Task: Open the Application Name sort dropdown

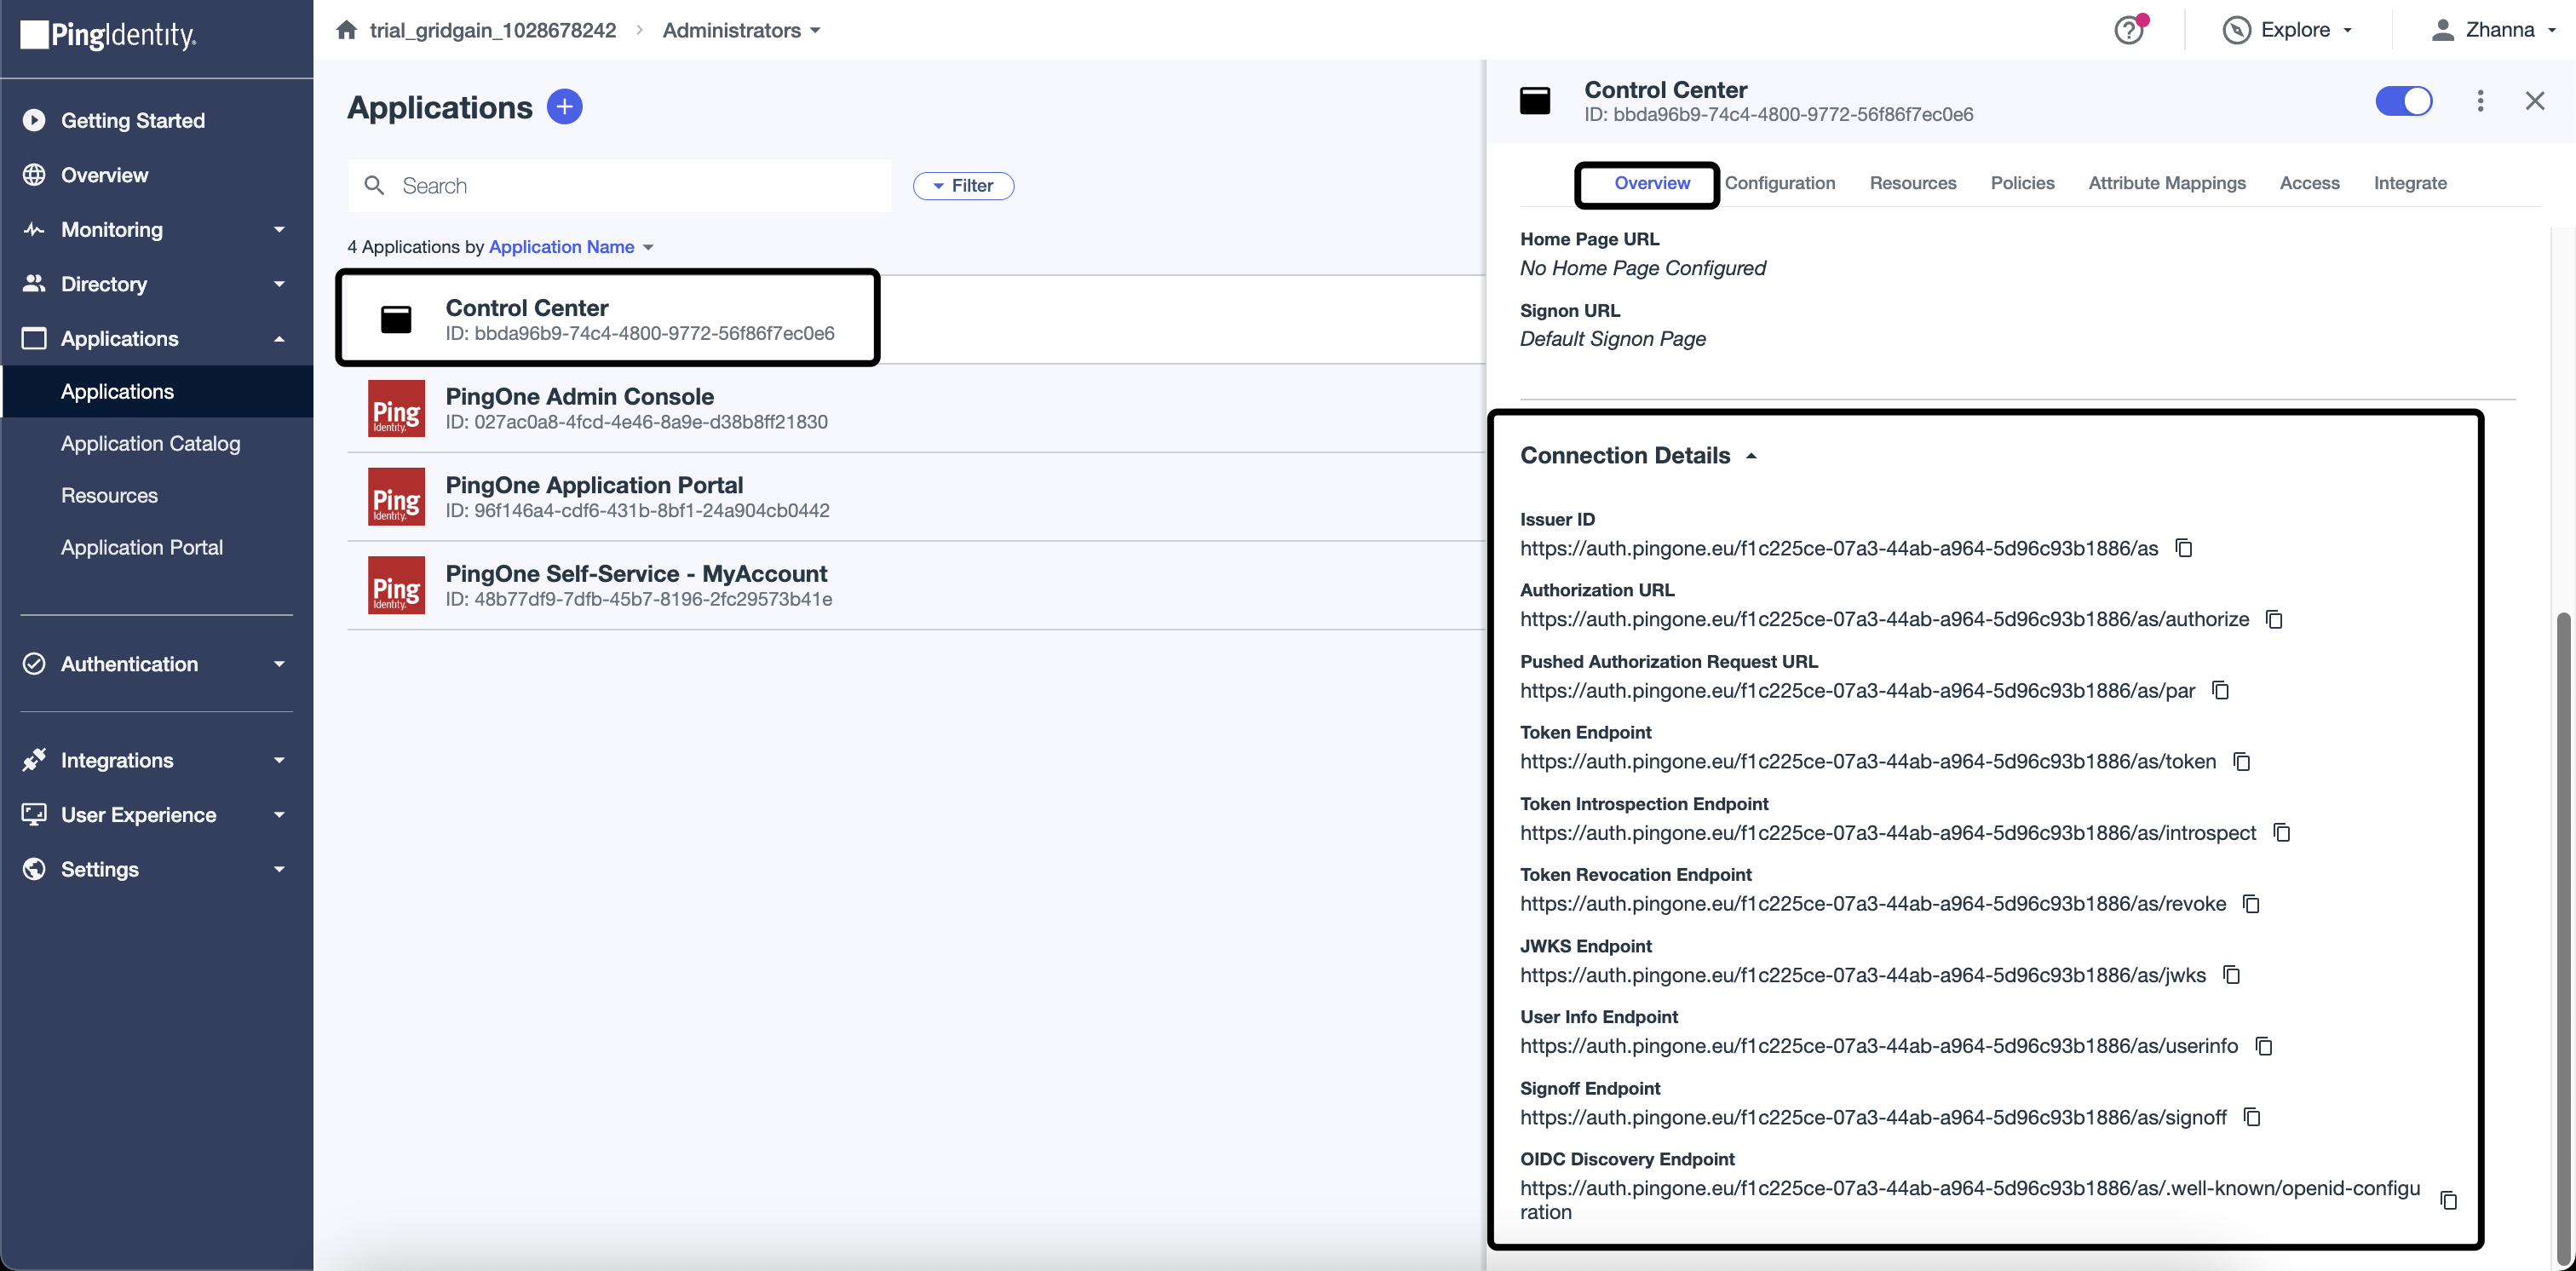Action: tap(570, 247)
